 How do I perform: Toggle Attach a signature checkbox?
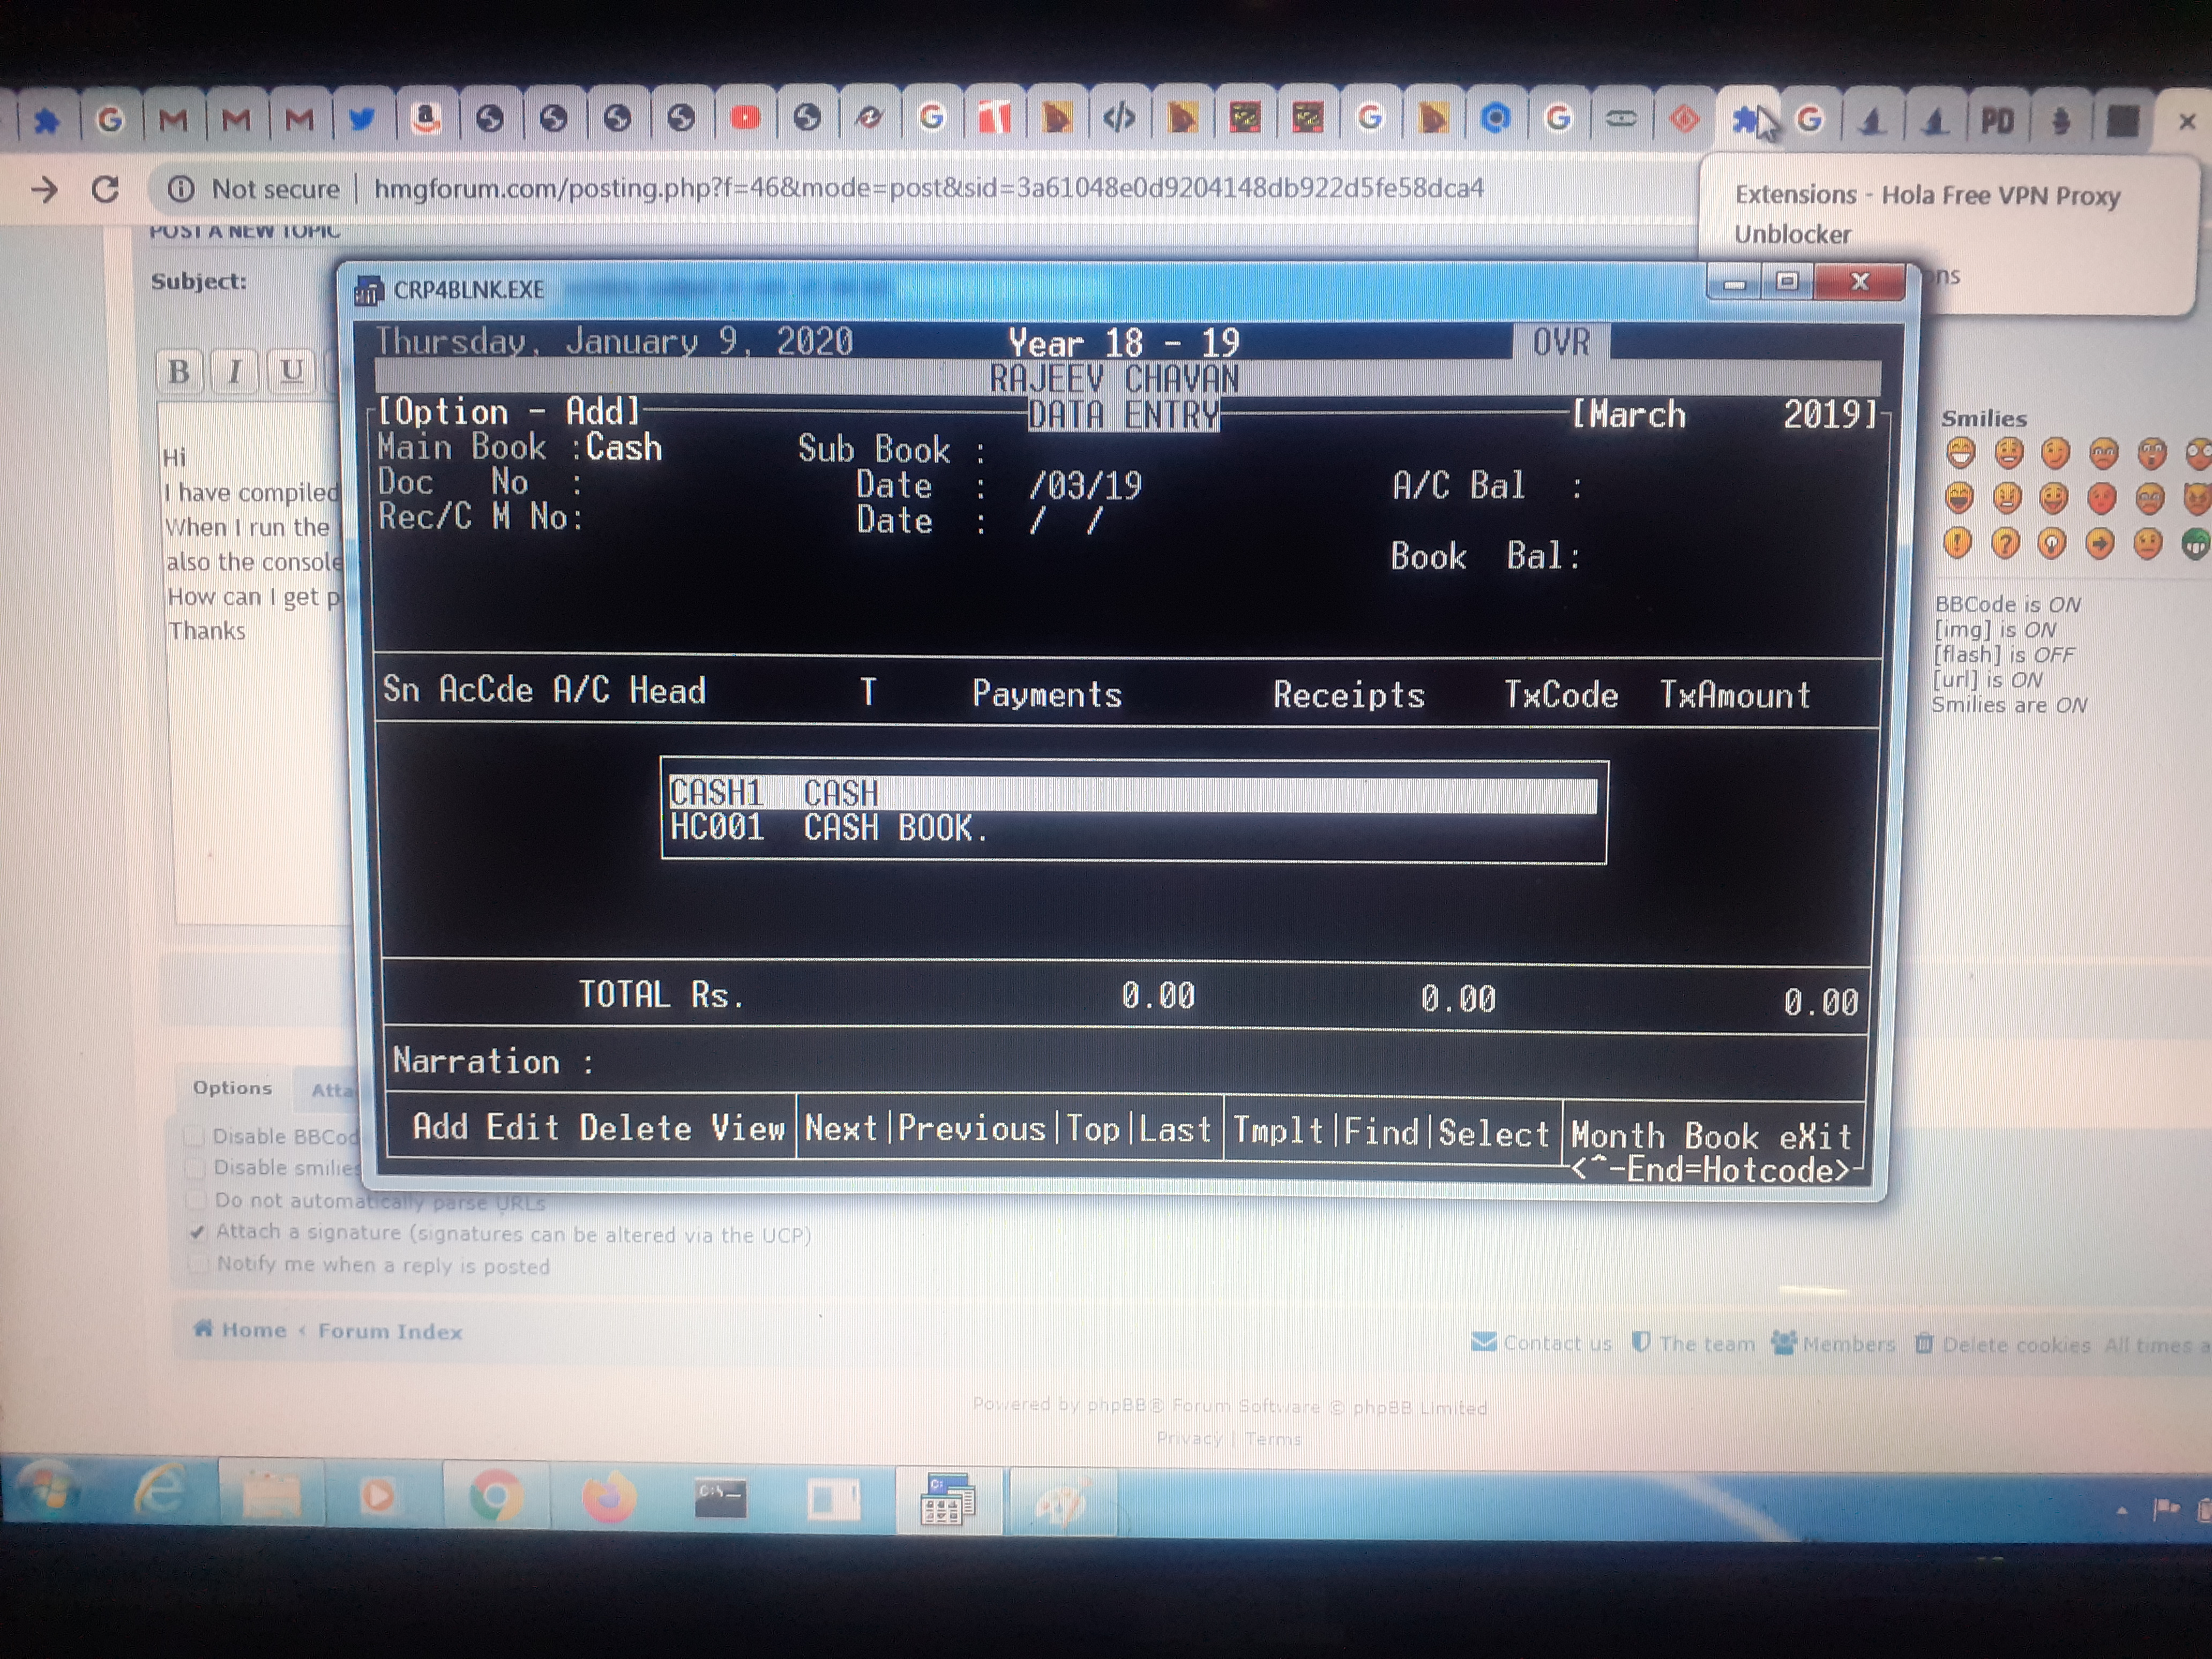coord(197,1232)
